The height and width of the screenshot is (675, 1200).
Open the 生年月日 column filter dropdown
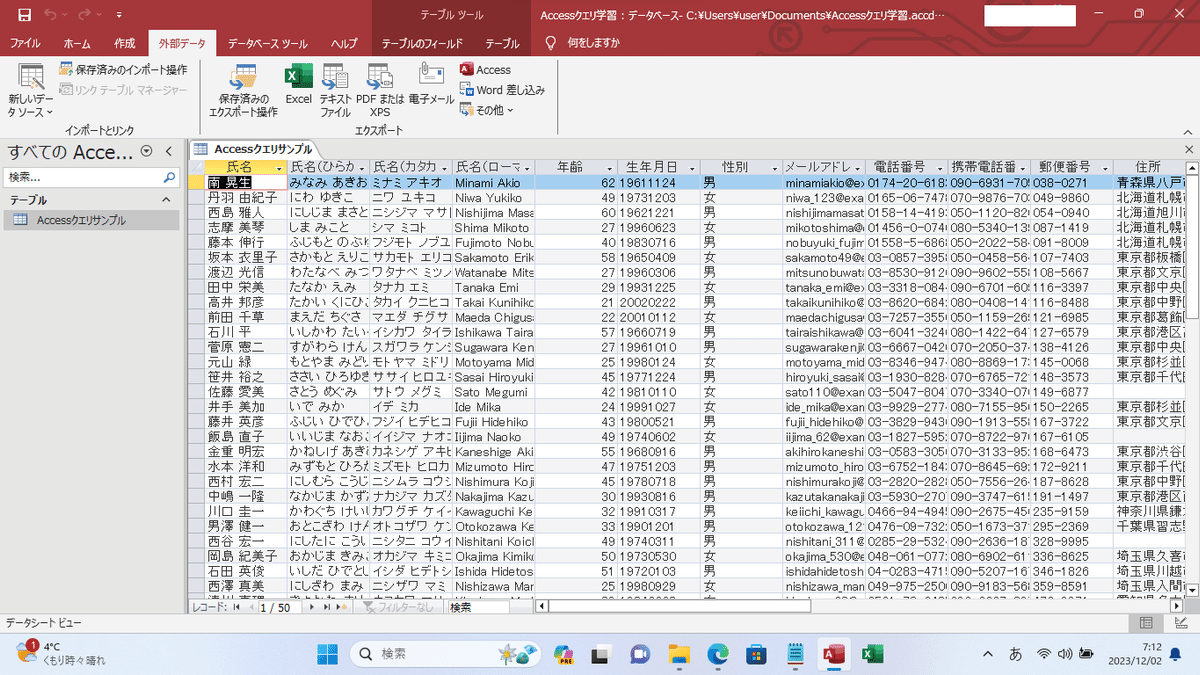692,167
